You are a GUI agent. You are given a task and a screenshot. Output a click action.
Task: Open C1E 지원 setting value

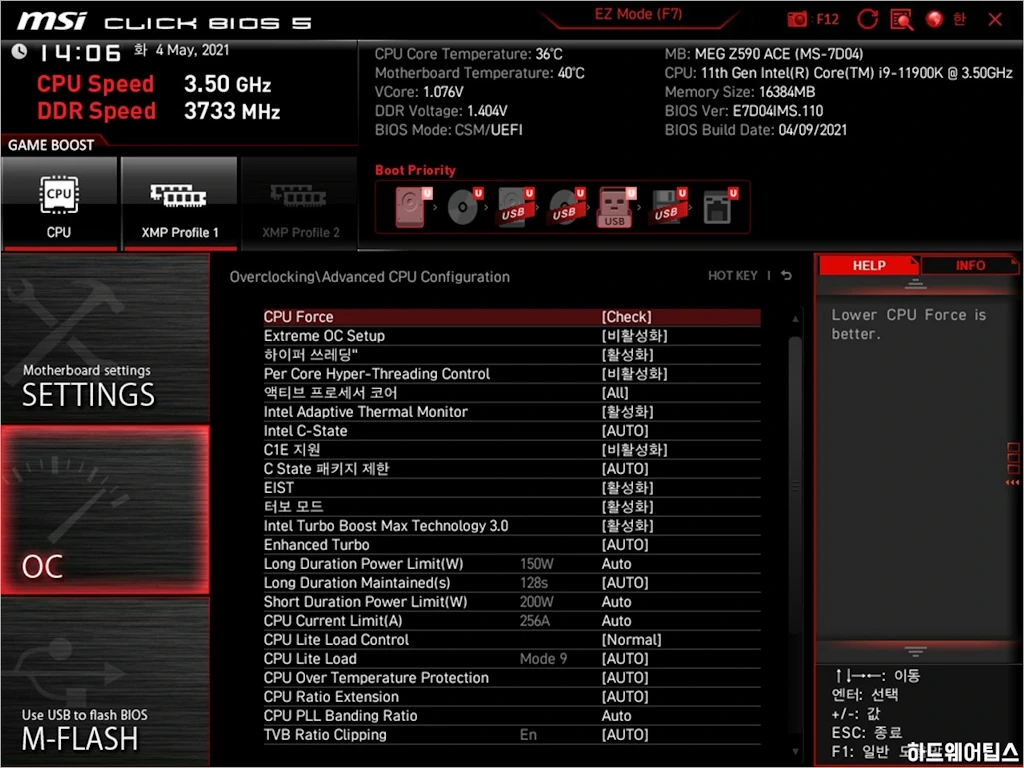634,449
